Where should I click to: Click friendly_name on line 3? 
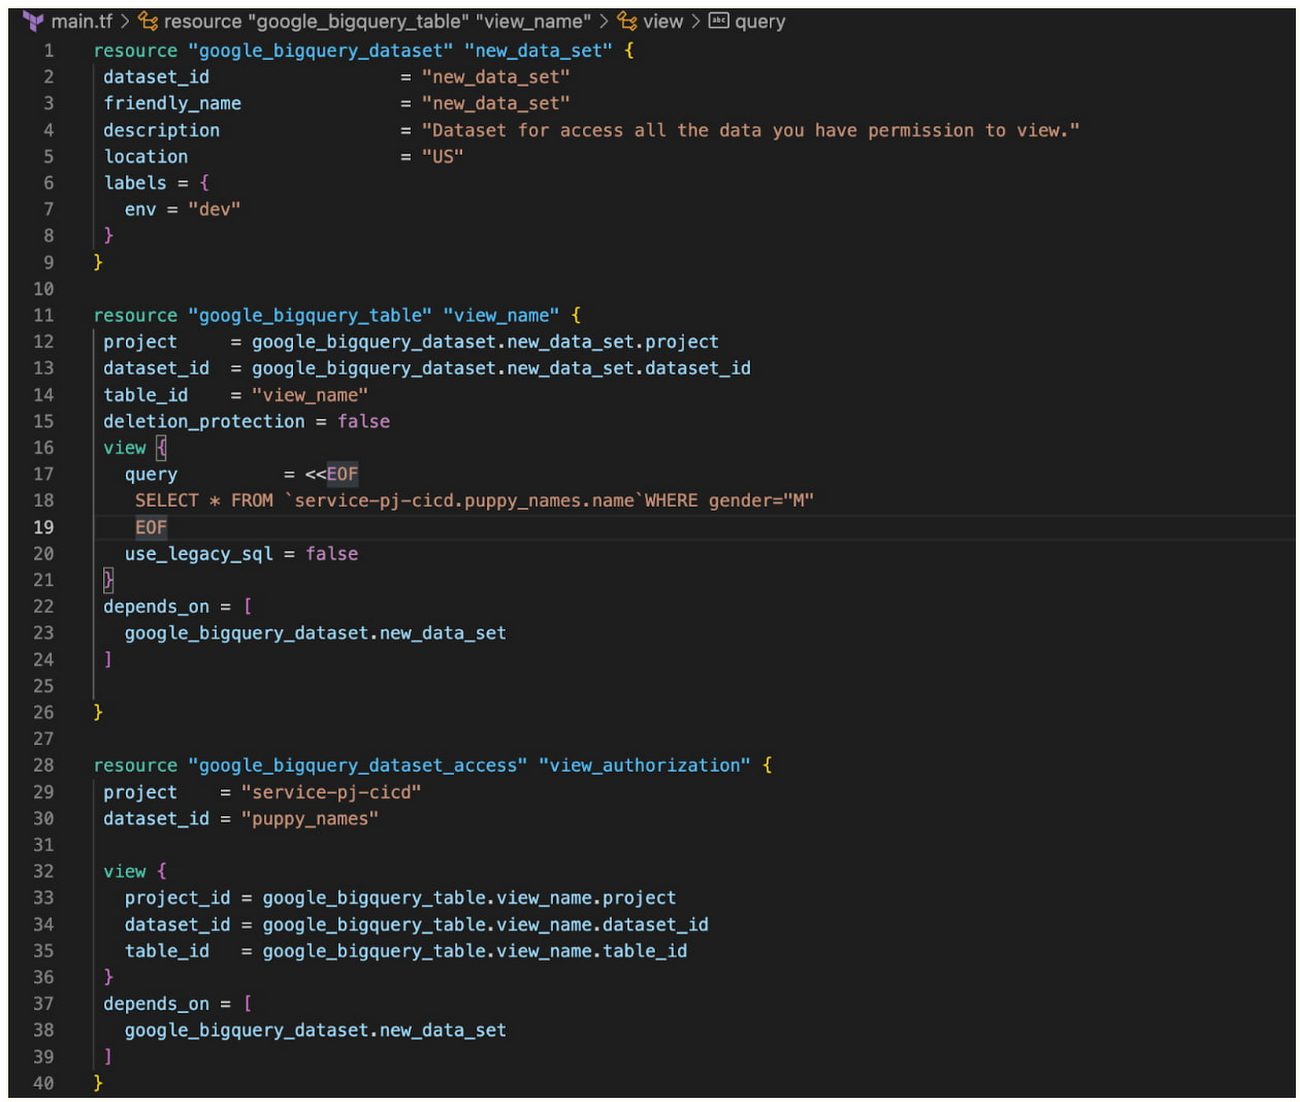coord(172,104)
